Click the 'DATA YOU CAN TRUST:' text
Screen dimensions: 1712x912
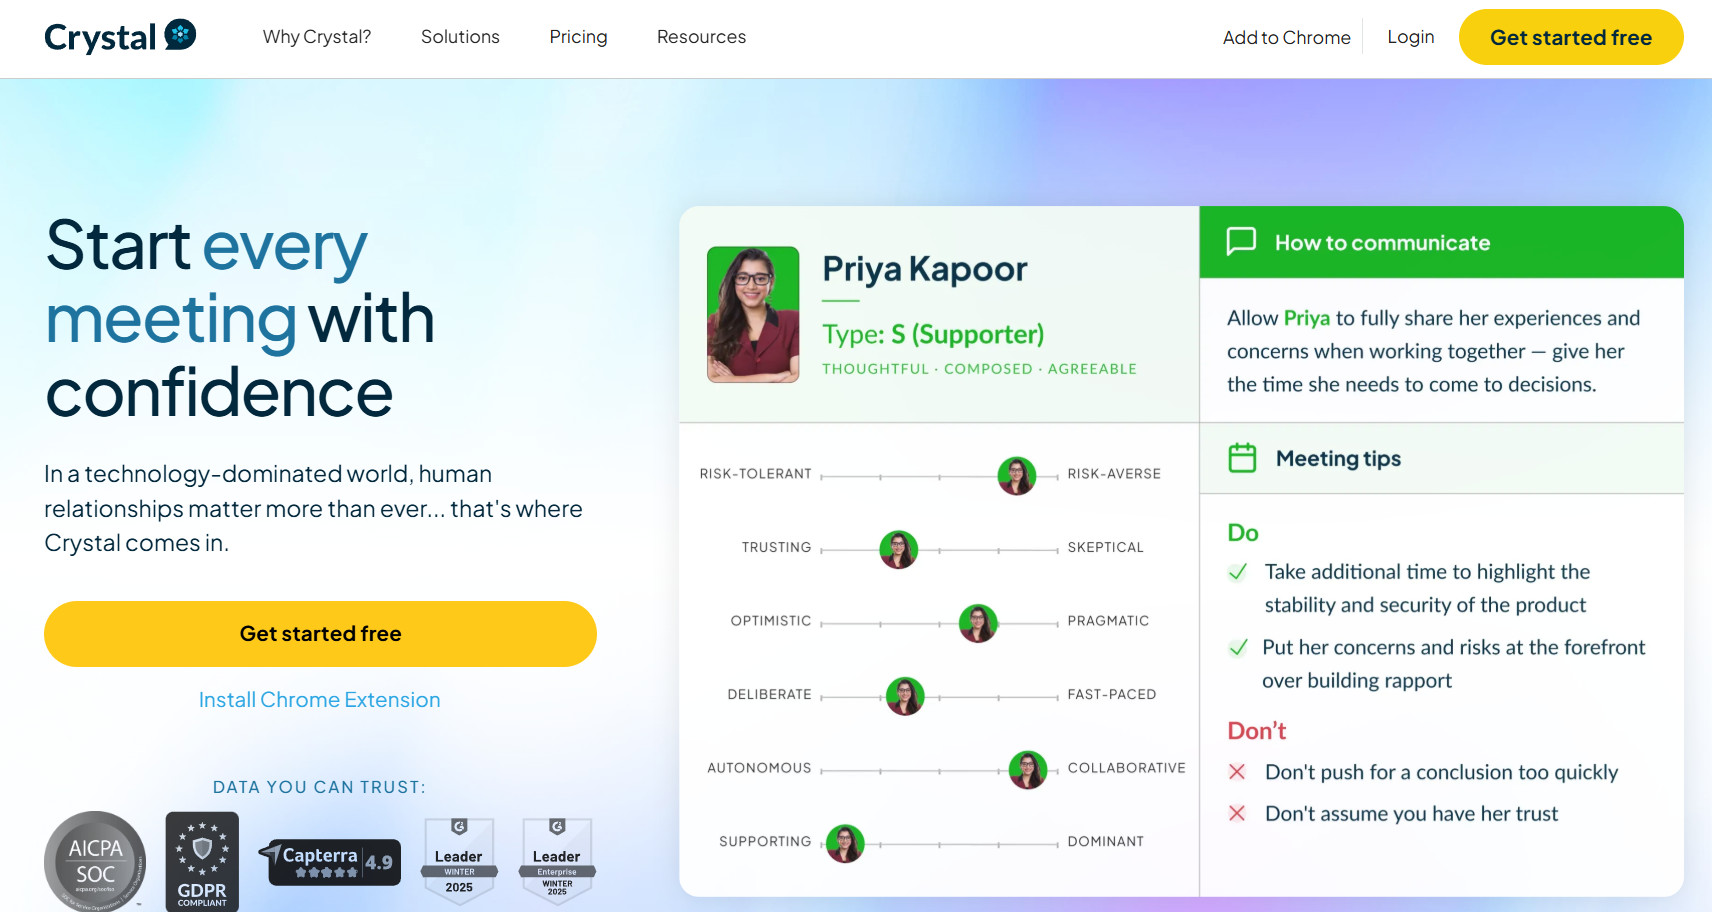(x=319, y=787)
